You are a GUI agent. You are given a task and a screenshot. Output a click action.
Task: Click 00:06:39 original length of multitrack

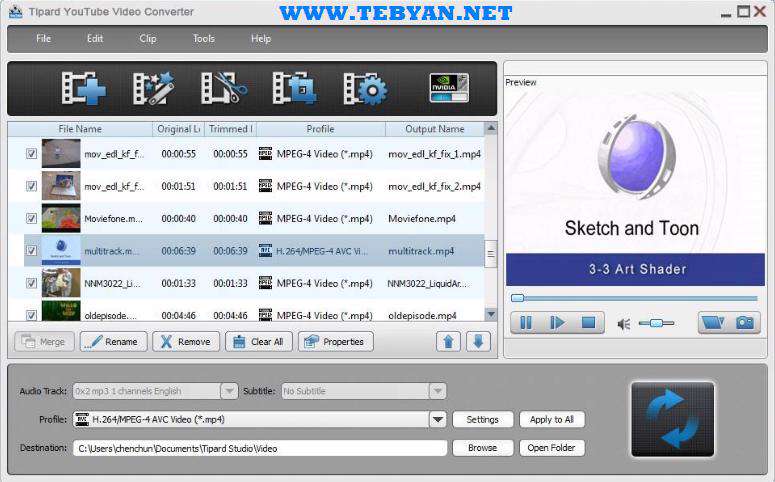[x=178, y=251]
